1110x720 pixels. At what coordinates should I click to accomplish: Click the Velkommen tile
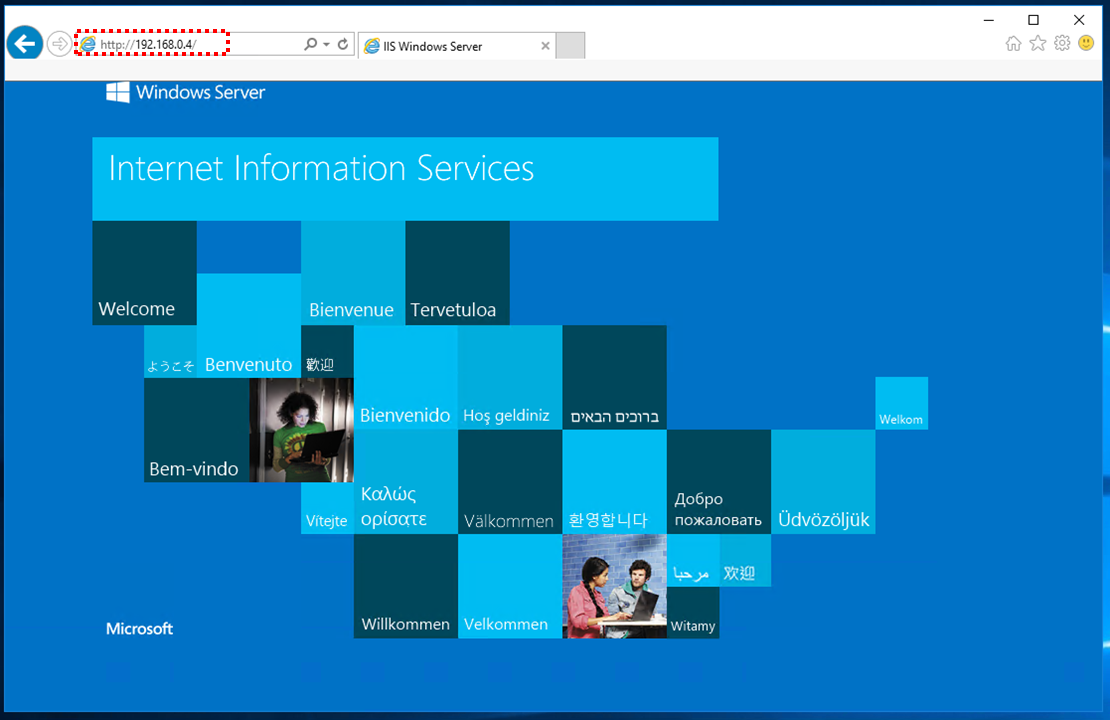coord(510,586)
